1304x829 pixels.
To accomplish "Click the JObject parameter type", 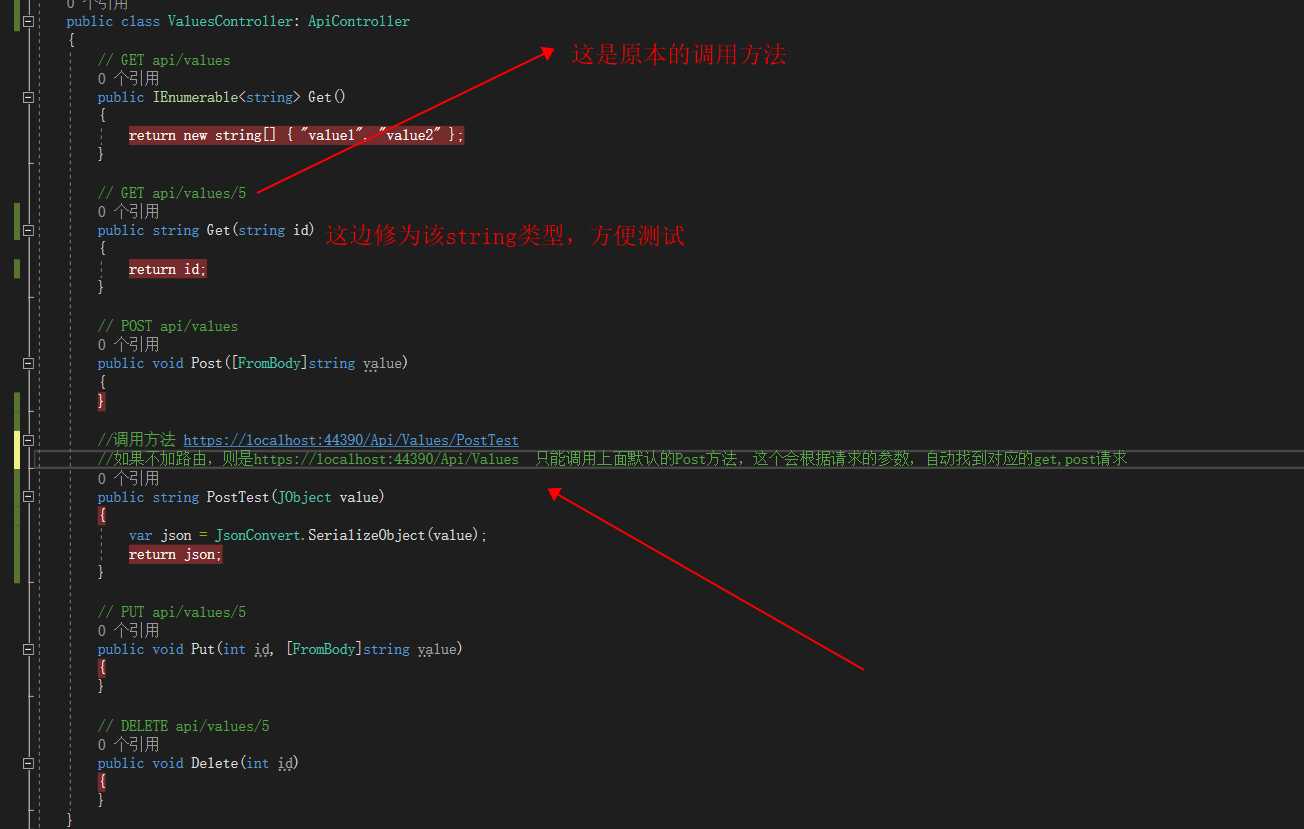I will [x=304, y=497].
